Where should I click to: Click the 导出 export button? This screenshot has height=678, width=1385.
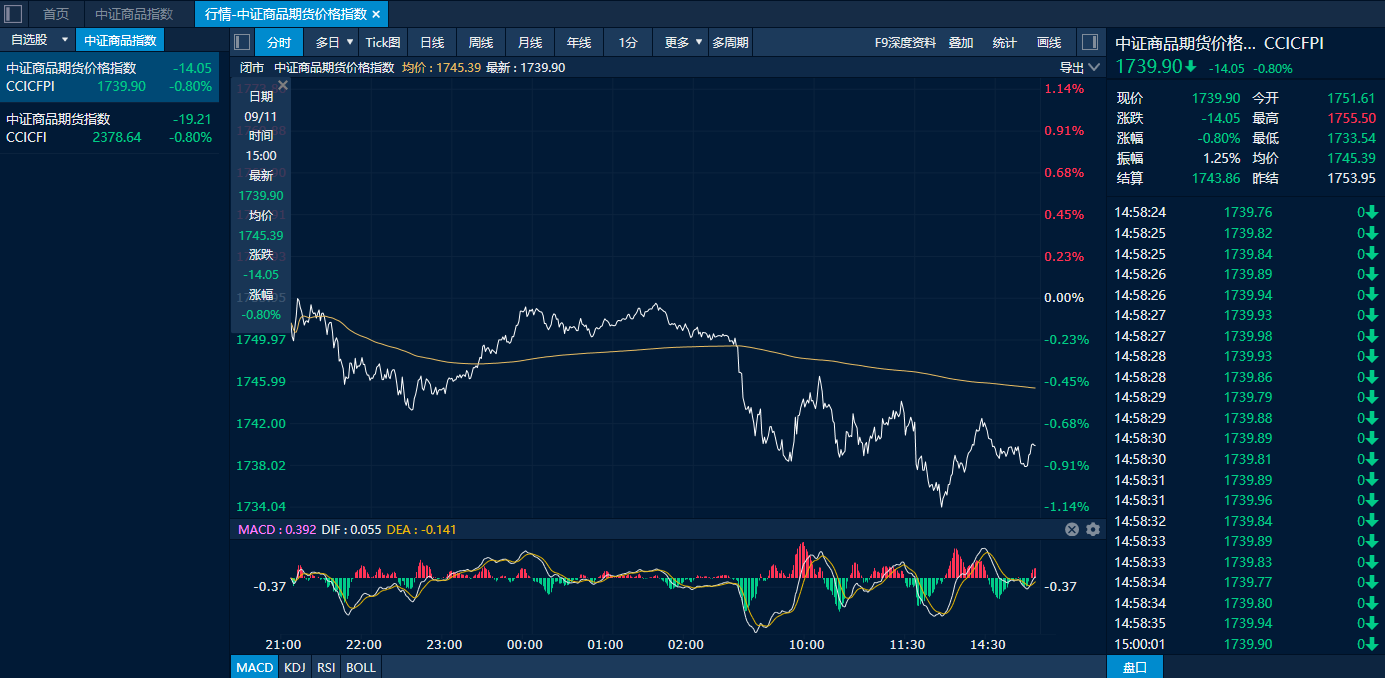(x=1071, y=68)
